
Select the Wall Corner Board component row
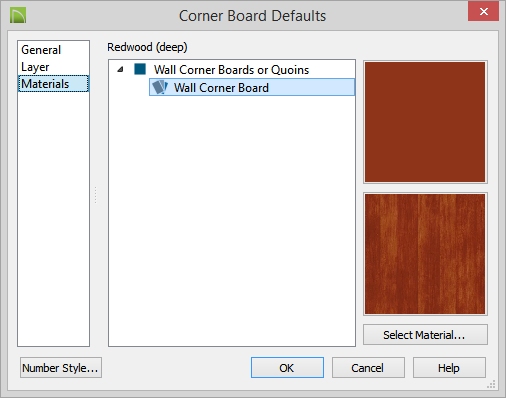(x=252, y=87)
